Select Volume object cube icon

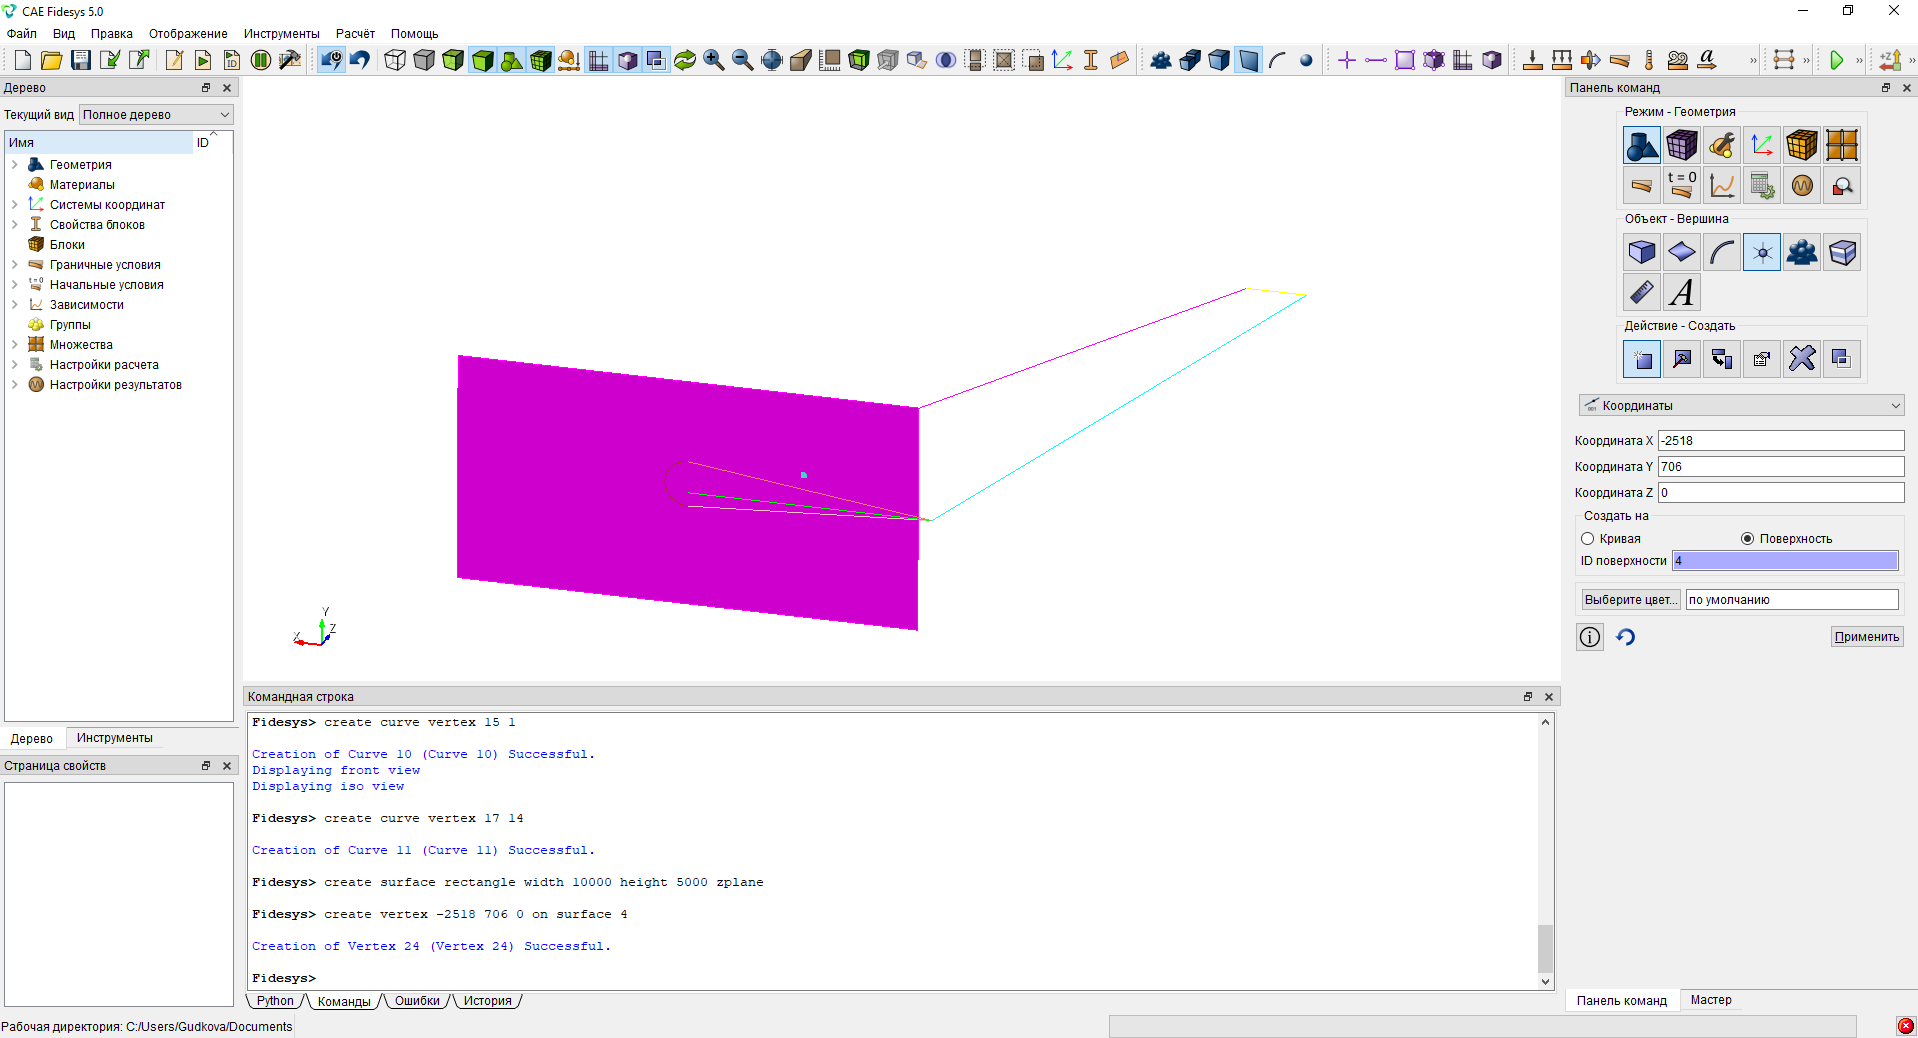1642,252
